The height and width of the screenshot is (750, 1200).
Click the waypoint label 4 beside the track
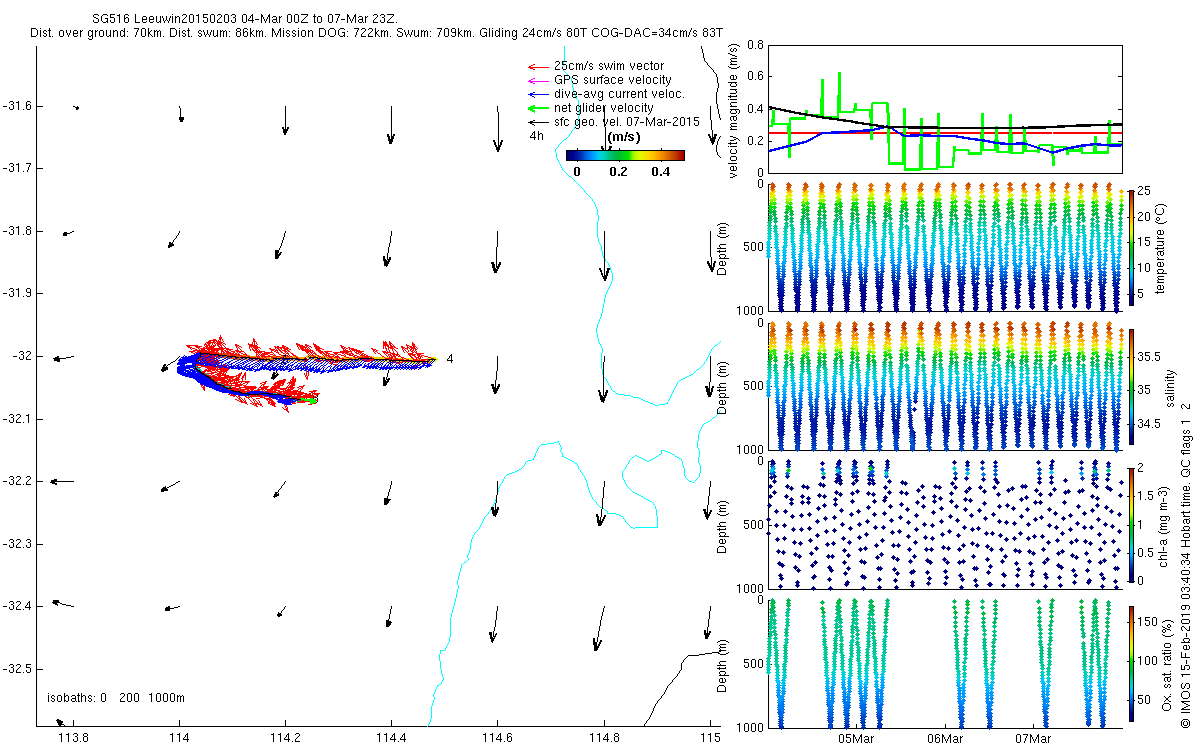tap(451, 358)
